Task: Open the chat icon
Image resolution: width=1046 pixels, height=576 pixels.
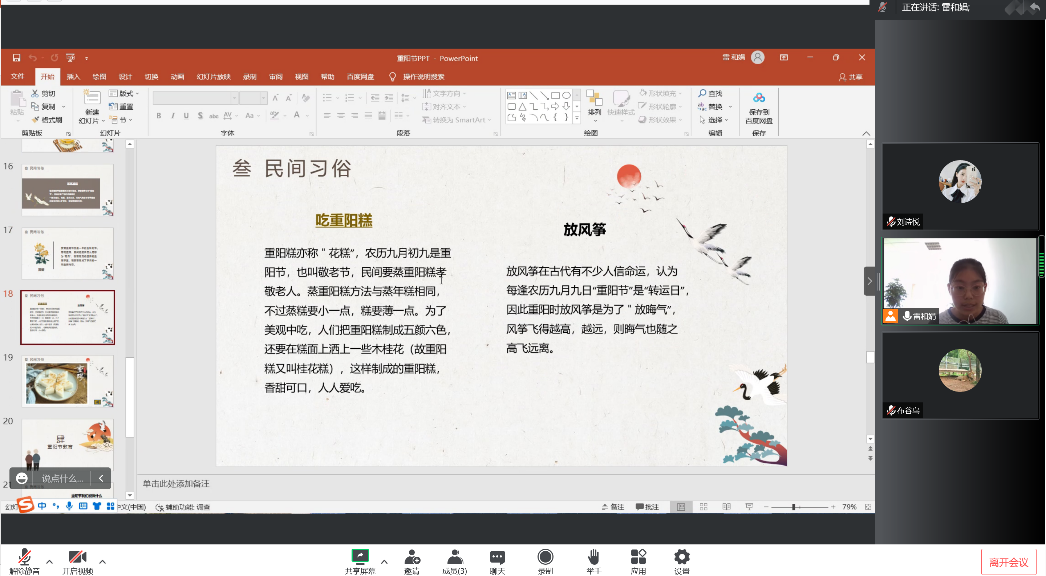Action: pos(497,557)
